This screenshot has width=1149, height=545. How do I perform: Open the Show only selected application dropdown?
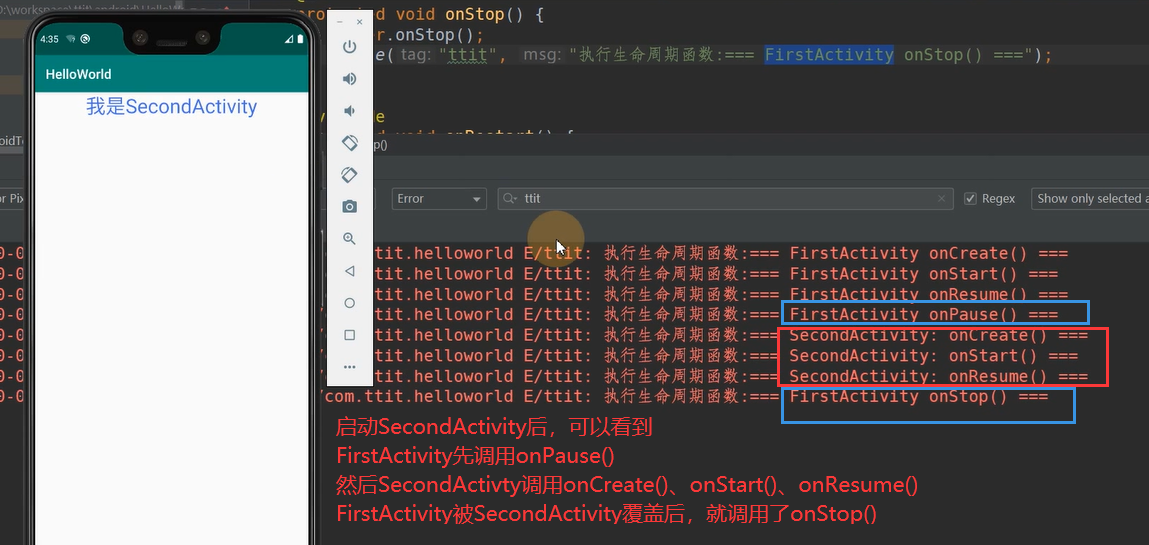click(1090, 199)
